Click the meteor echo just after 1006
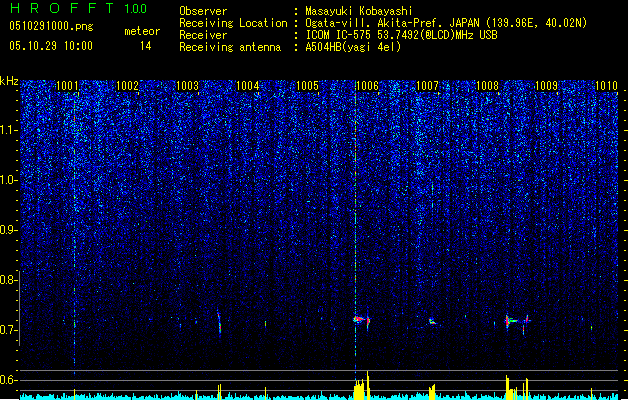The width and height of the screenshot is (629, 400). click(361, 320)
